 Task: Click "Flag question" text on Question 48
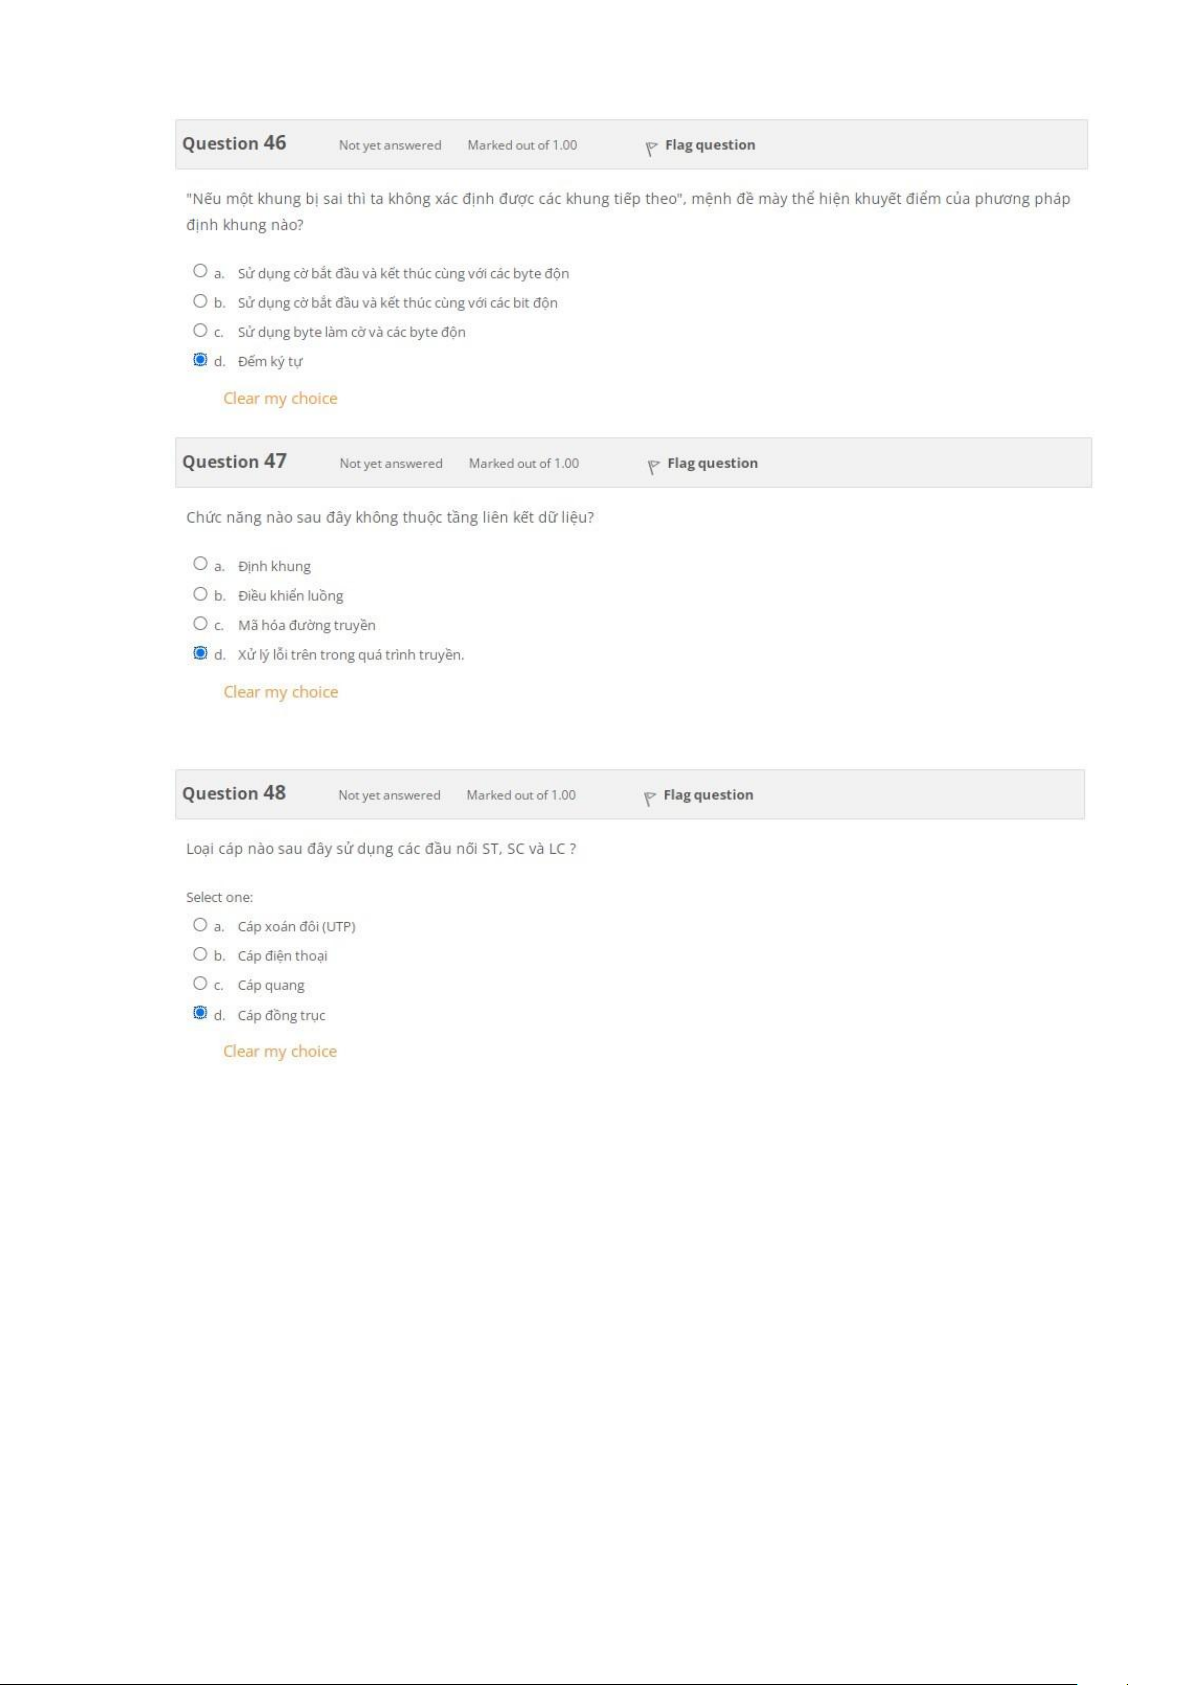pos(708,795)
